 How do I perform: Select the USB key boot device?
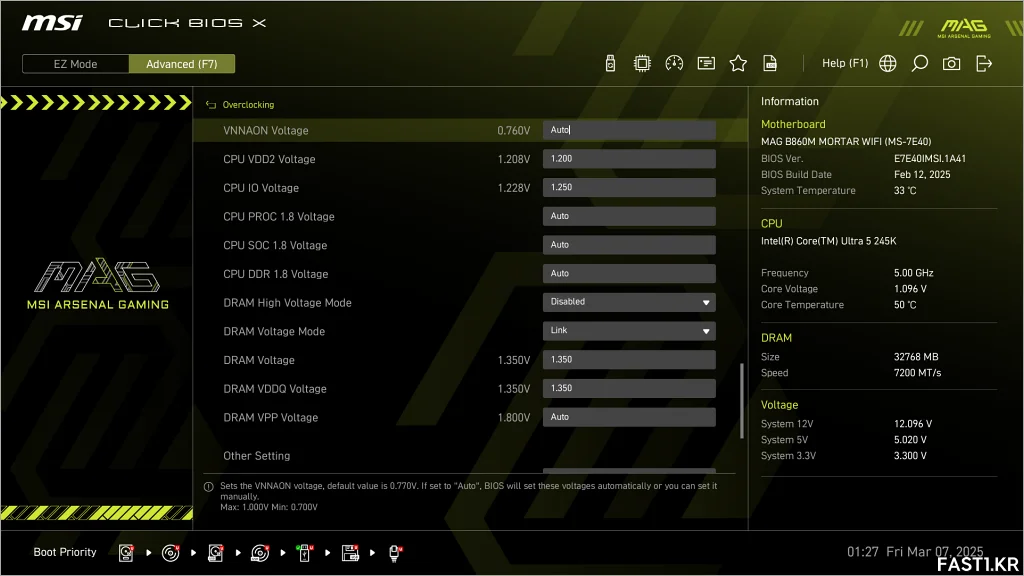[304, 553]
